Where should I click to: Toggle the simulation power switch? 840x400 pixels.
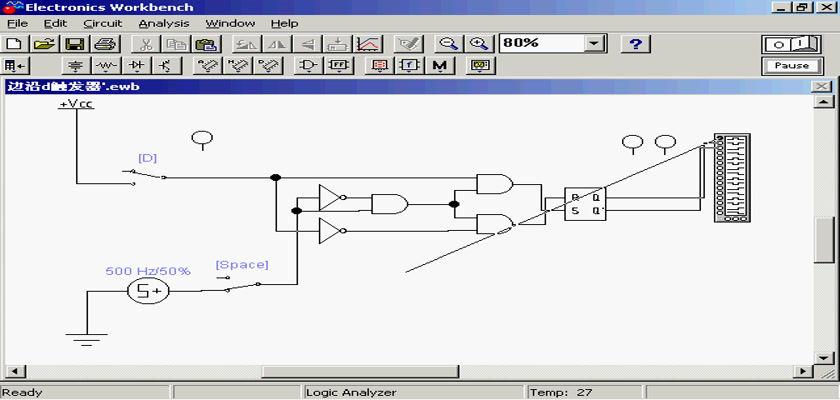[791, 44]
